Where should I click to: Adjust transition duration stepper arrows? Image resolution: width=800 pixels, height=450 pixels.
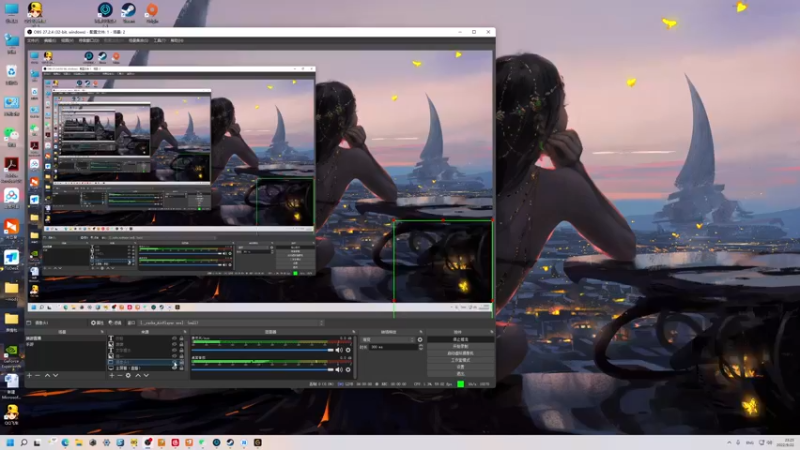(421, 347)
